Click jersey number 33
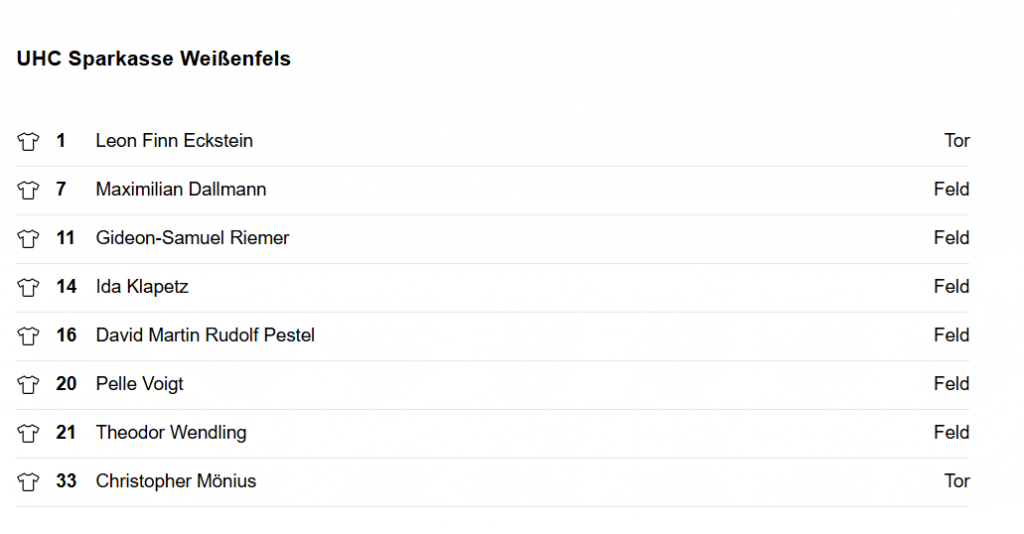The image size is (1024, 534). coord(66,481)
